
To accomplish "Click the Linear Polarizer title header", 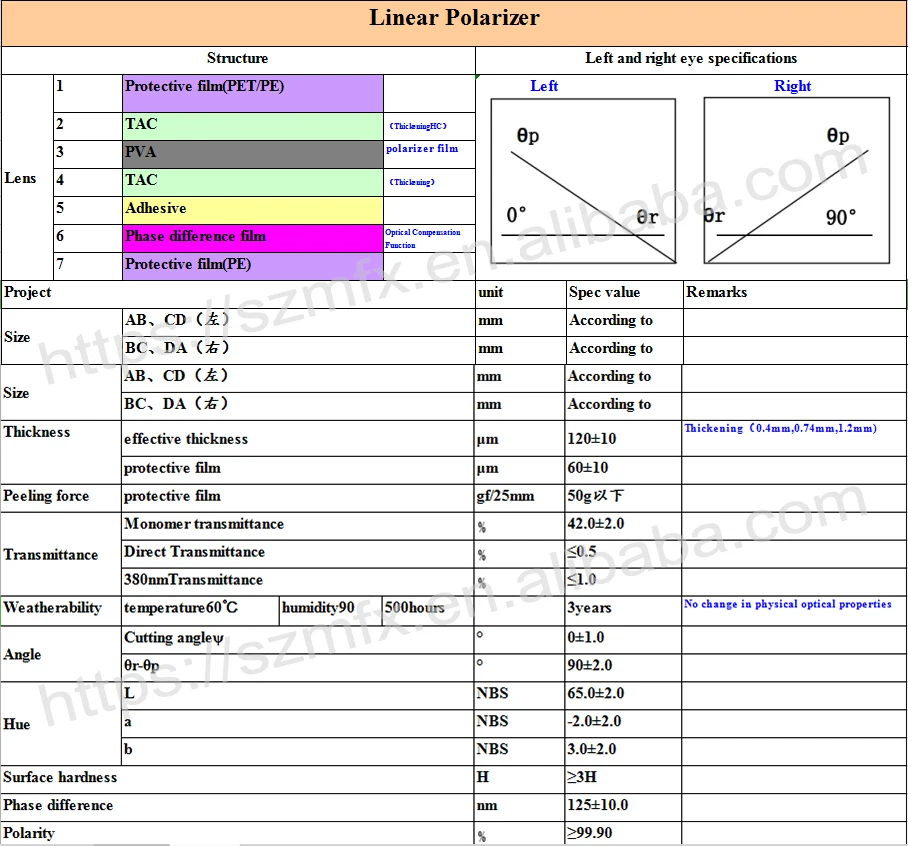I will tap(454, 18).
